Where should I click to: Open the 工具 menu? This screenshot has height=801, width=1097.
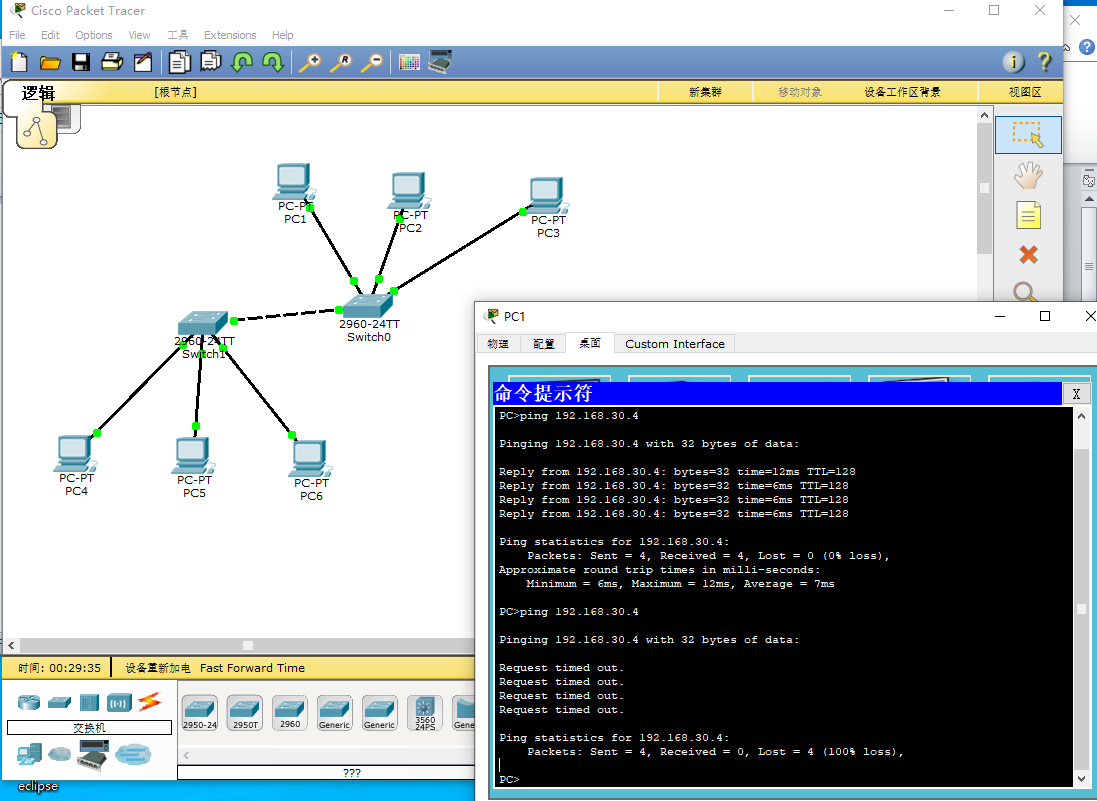(x=177, y=34)
